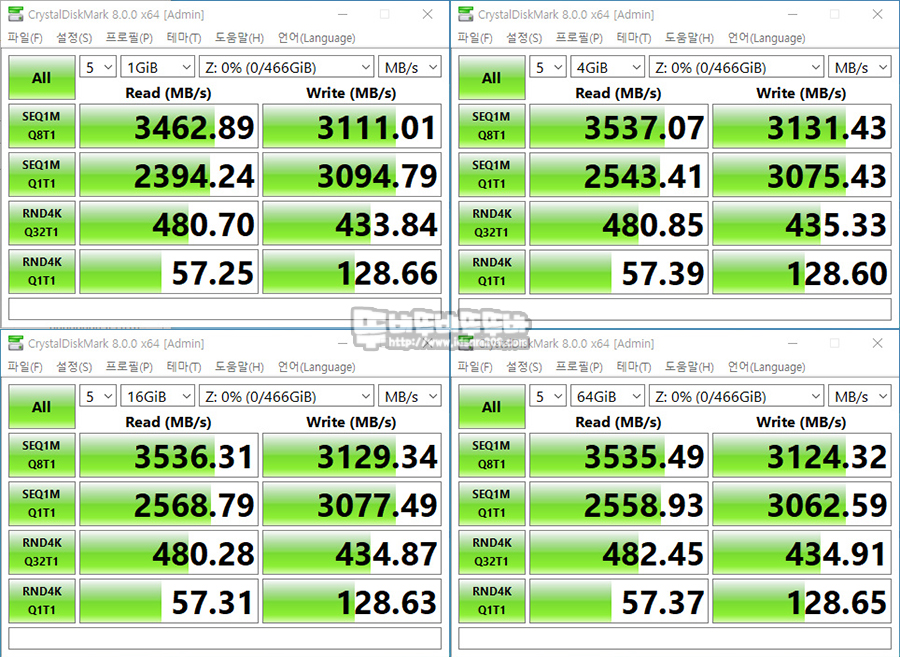Open drive selector in the 1GiB window
The image size is (900, 657).
point(286,67)
